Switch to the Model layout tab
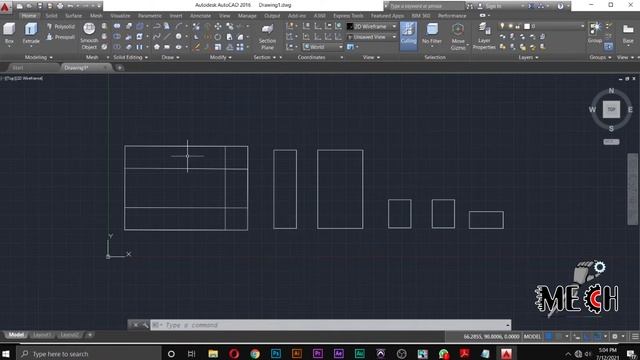The image size is (640, 360). 16,335
